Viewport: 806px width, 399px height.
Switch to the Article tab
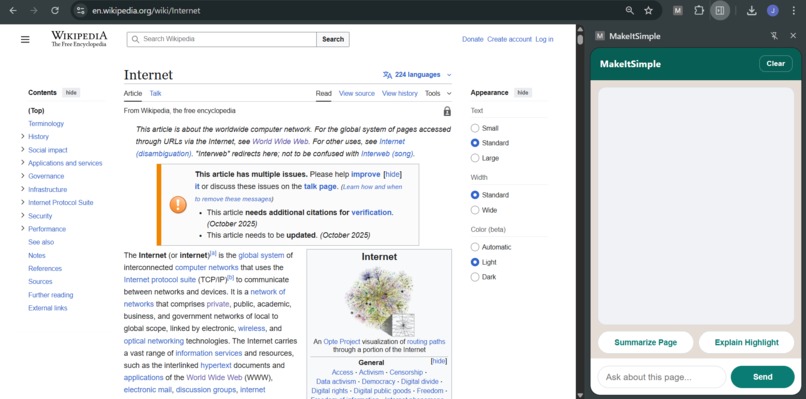(x=133, y=94)
